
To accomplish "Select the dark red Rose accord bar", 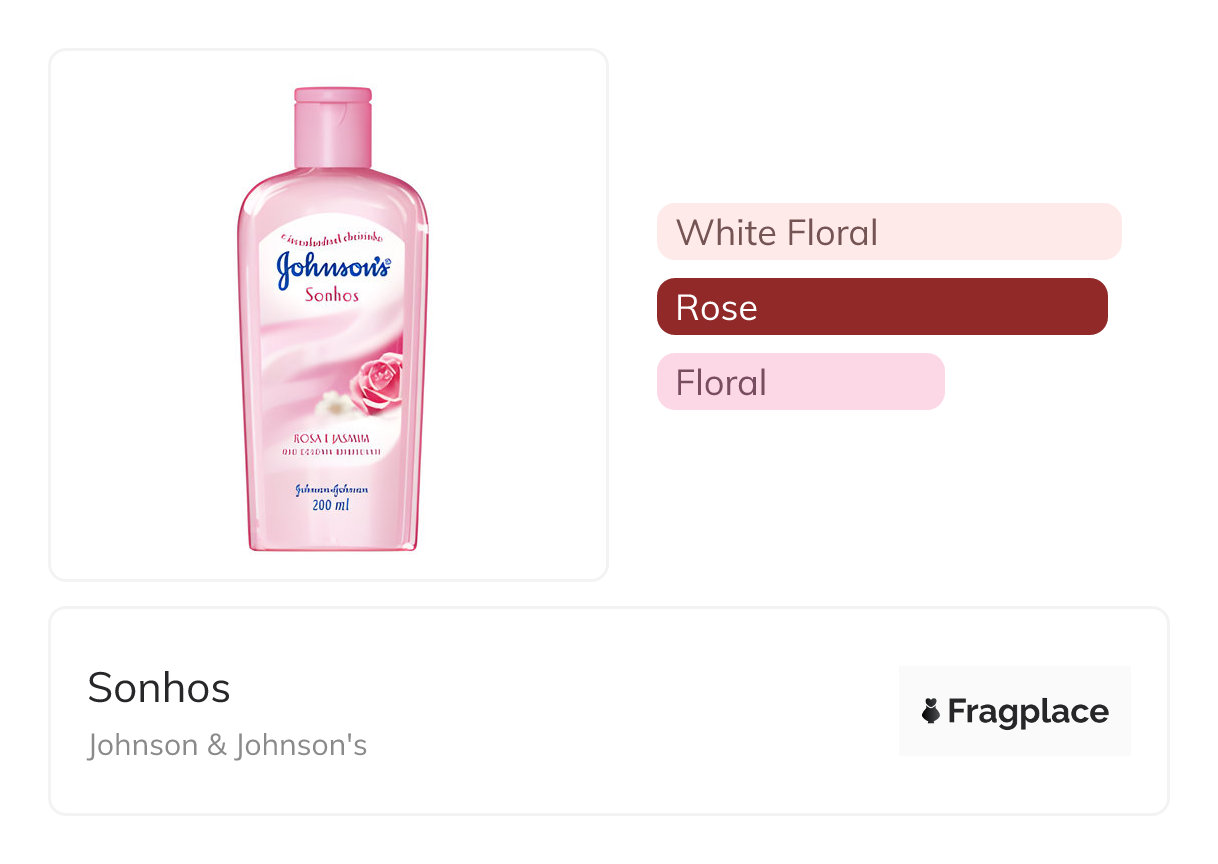I will coord(881,307).
